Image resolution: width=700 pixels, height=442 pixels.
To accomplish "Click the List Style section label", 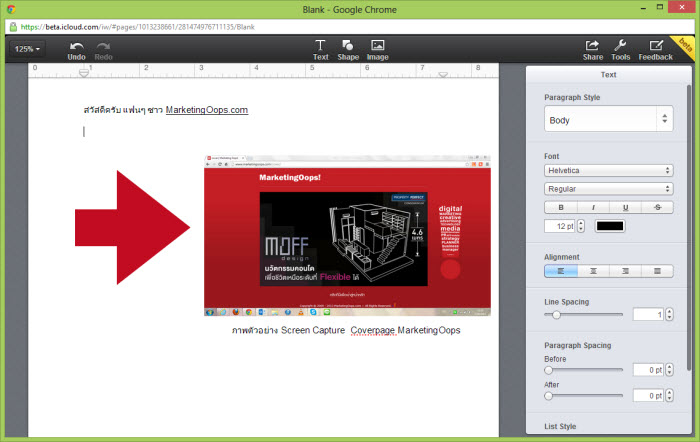I will pyautogui.click(x=560, y=426).
